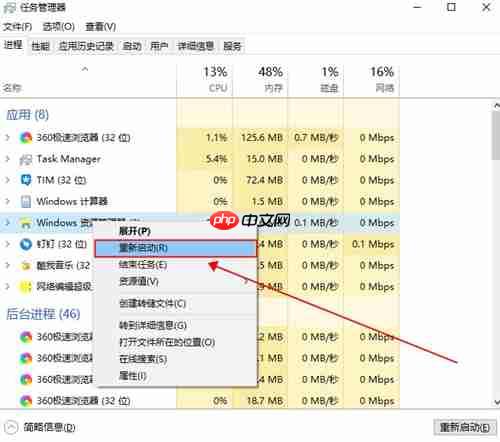Expand the 酷我音乐 row
This screenshot has width=500, height=442.
click(7, 265)
